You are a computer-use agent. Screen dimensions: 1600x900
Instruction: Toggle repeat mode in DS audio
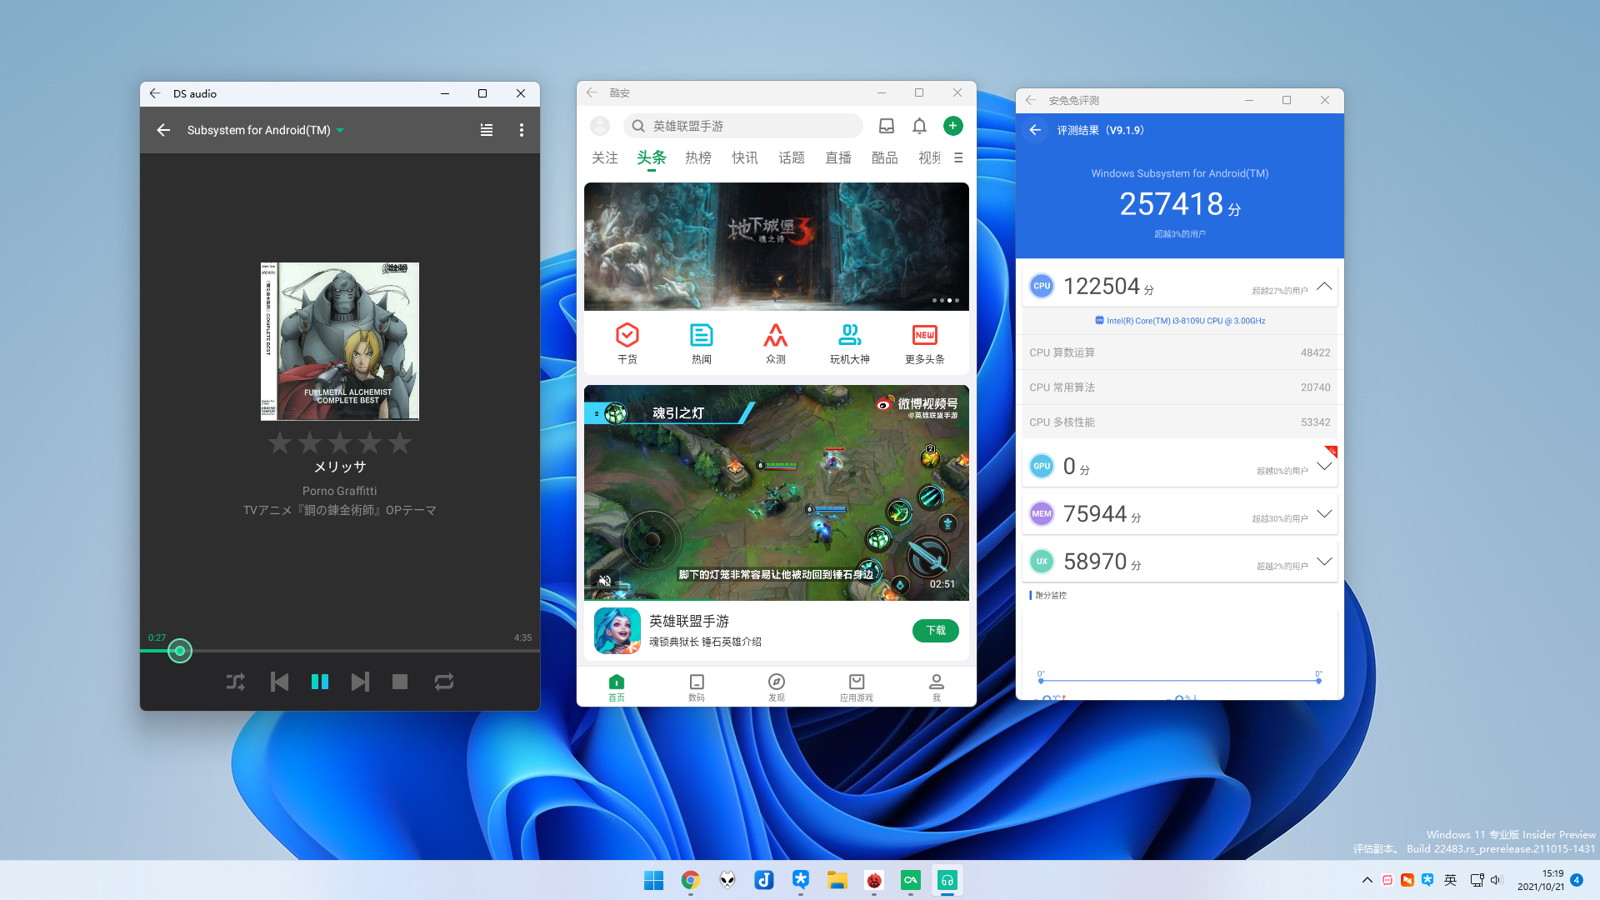(444, 682)
